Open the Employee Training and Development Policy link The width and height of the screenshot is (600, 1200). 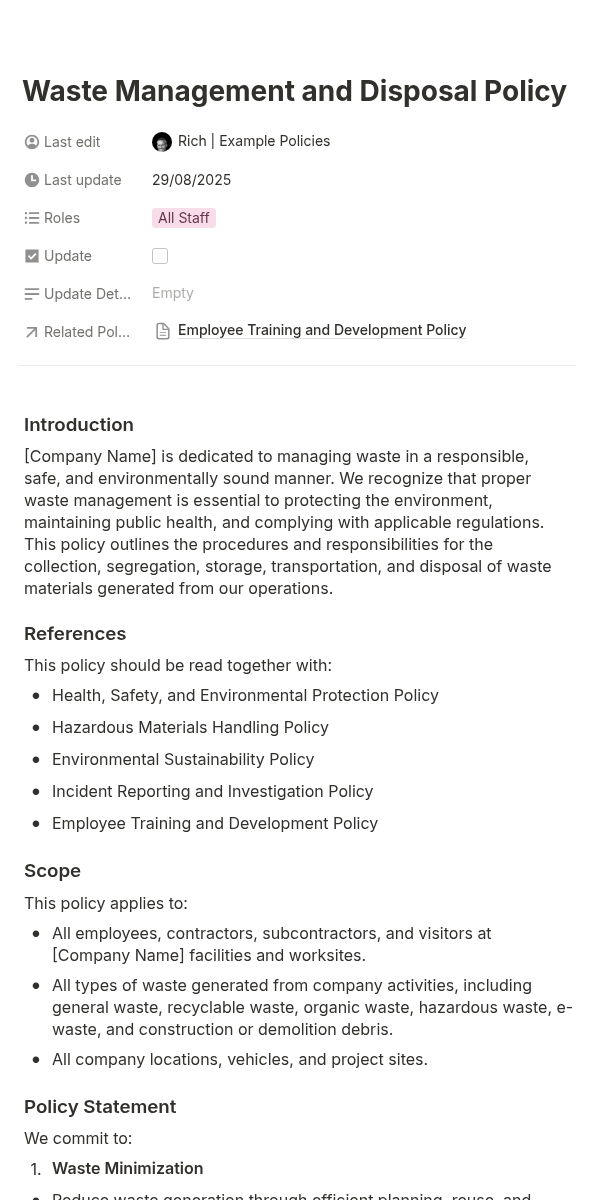coord(322,330)
